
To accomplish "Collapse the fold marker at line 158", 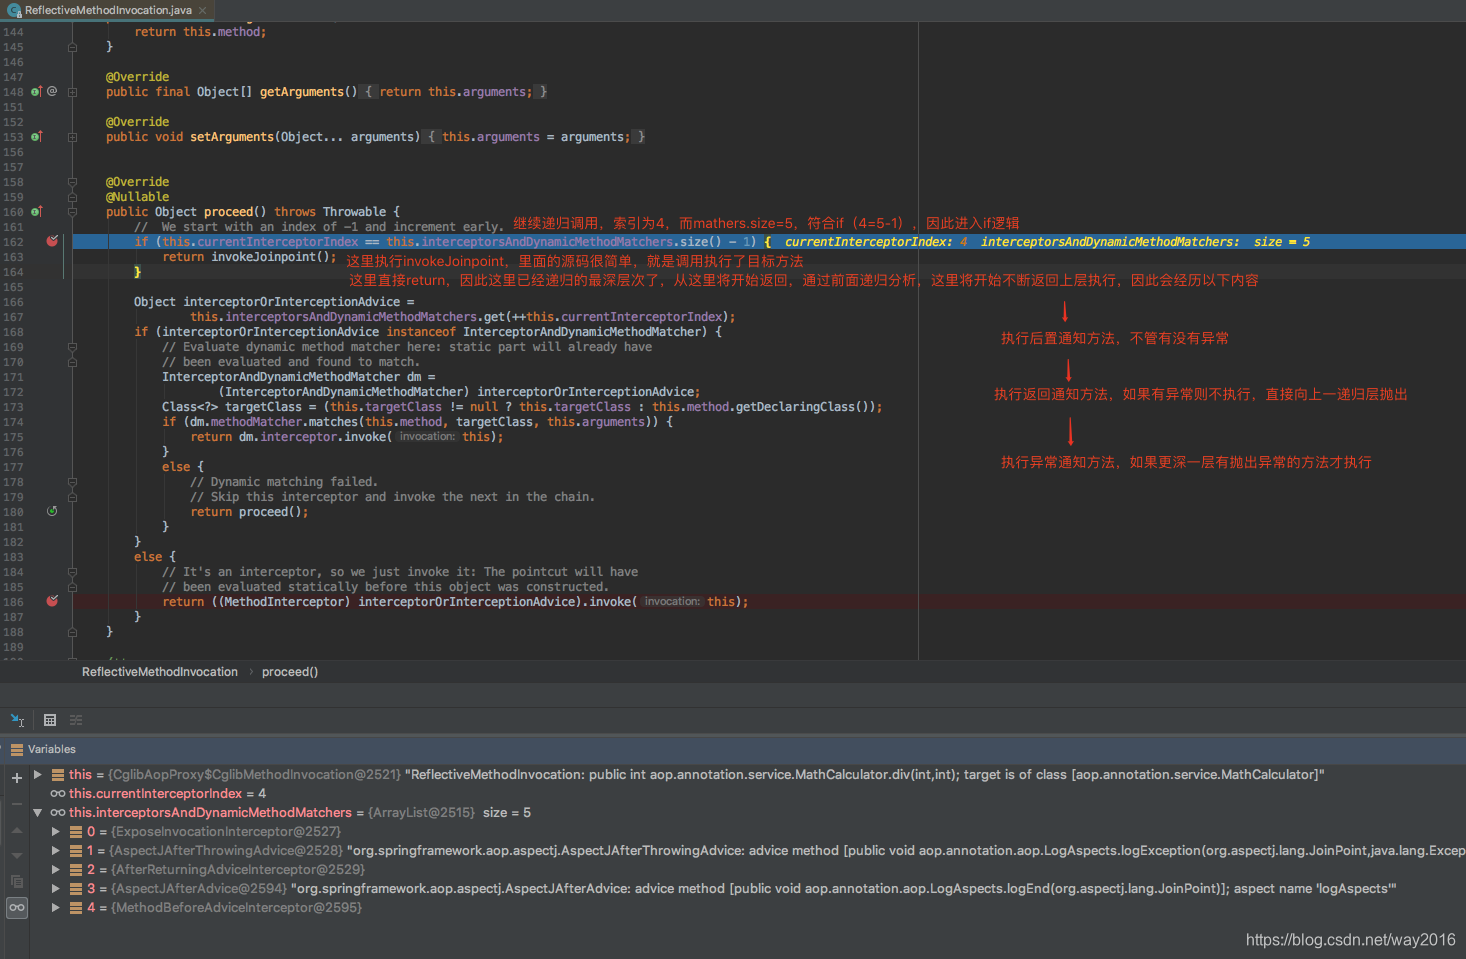I will pos(72,182).
